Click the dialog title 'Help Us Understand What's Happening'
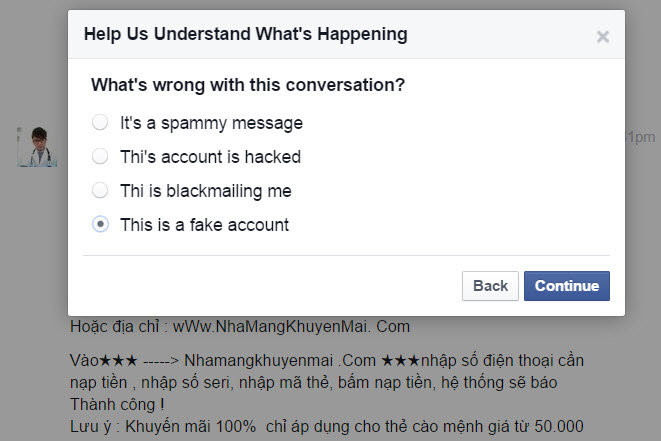The height and width of the screenshot is (441, 661). point(246,34)
